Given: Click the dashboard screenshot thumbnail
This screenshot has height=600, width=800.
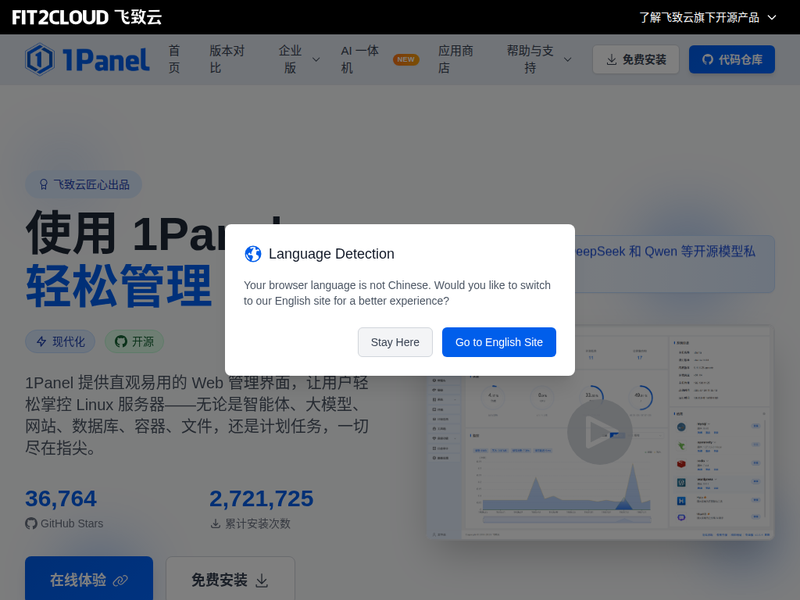Looking at the screenshot, I should (x=600, y=433).
